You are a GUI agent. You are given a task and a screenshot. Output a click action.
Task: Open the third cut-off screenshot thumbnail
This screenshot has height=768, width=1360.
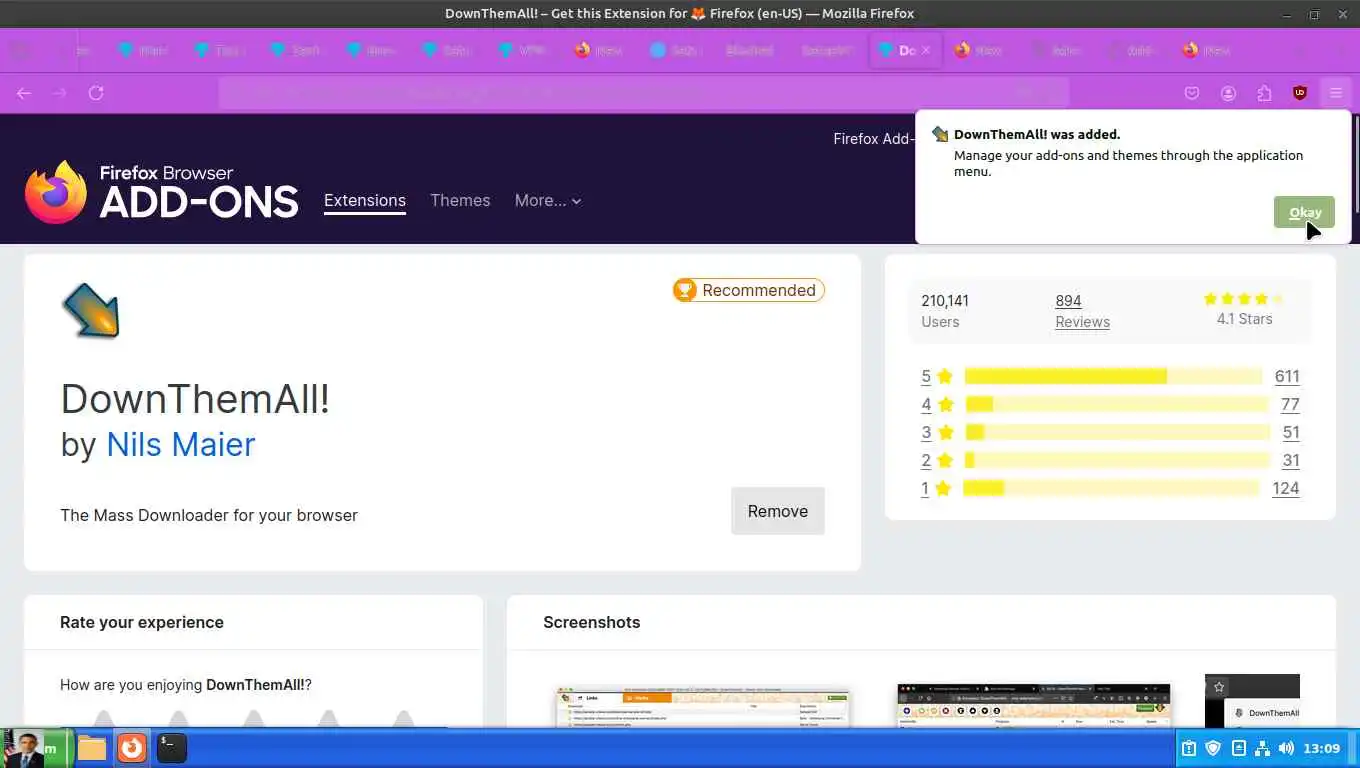tap(1252, 700)
